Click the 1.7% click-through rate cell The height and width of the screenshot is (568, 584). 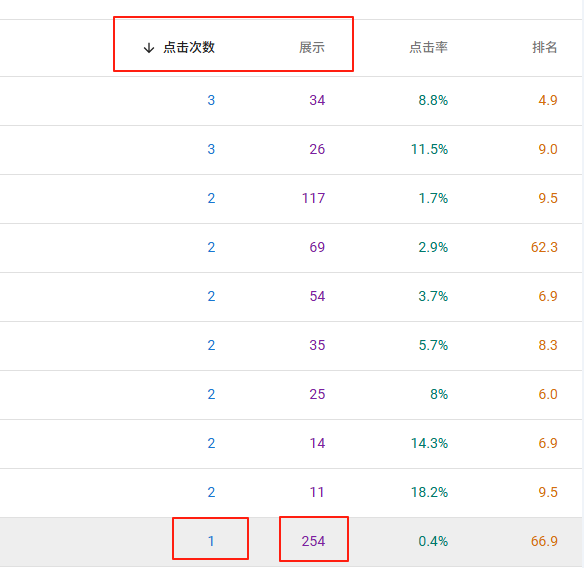433,198
